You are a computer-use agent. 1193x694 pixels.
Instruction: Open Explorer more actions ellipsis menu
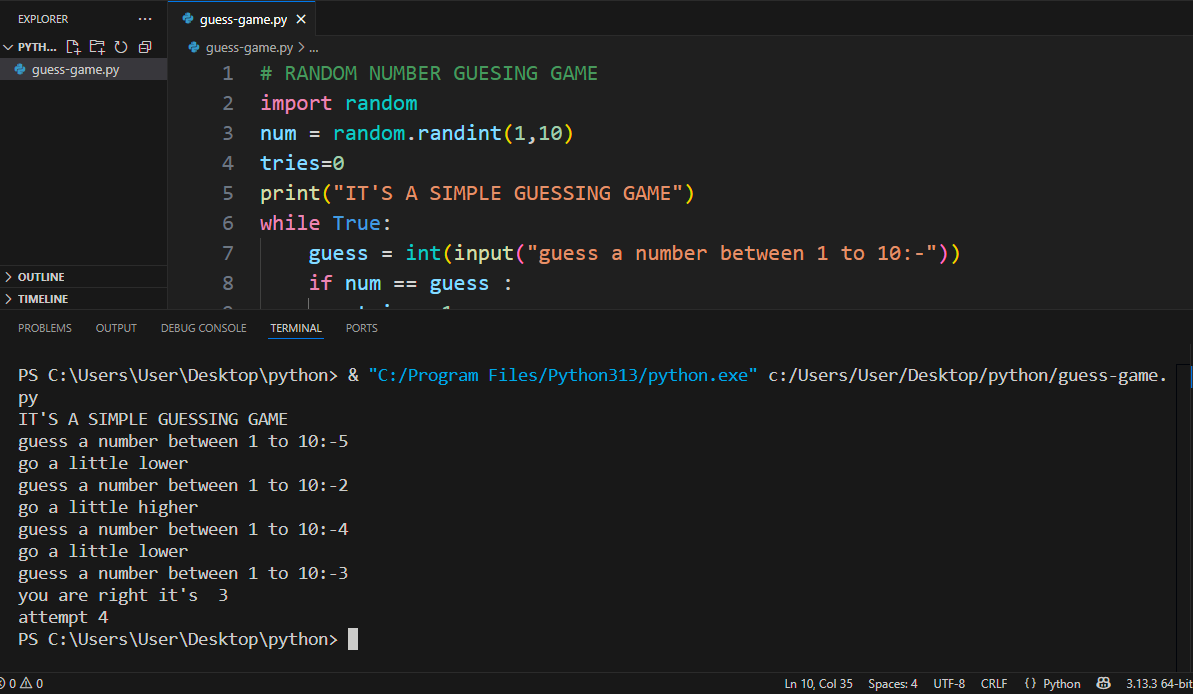[x=145, y=19]
